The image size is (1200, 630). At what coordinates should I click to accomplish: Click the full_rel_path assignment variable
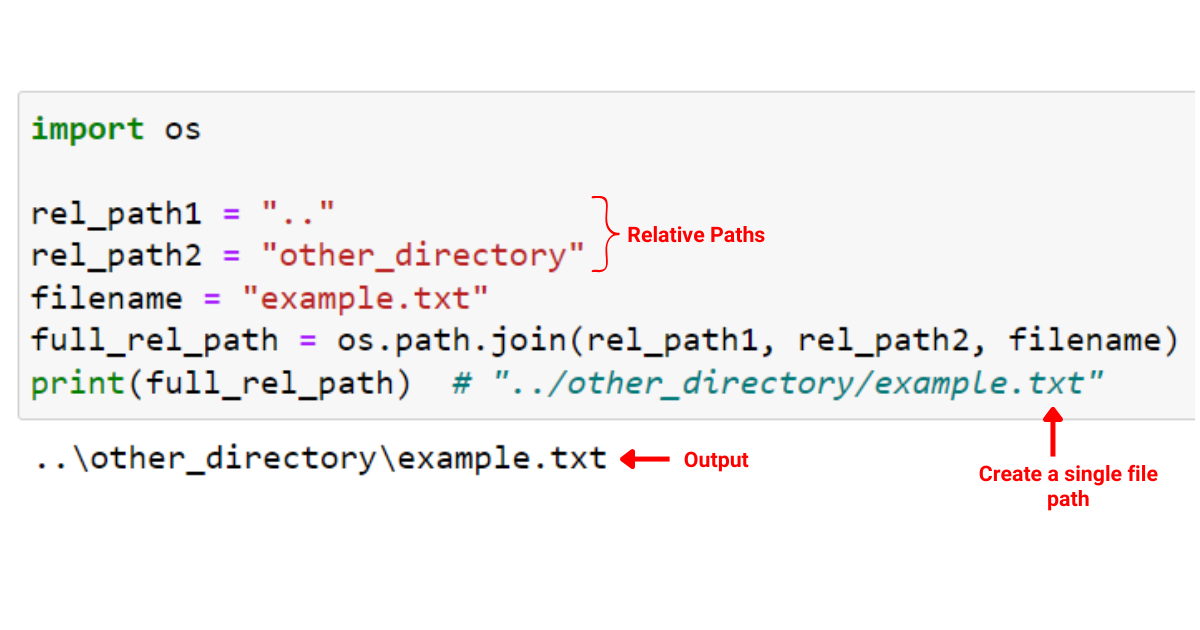(155, 341)
